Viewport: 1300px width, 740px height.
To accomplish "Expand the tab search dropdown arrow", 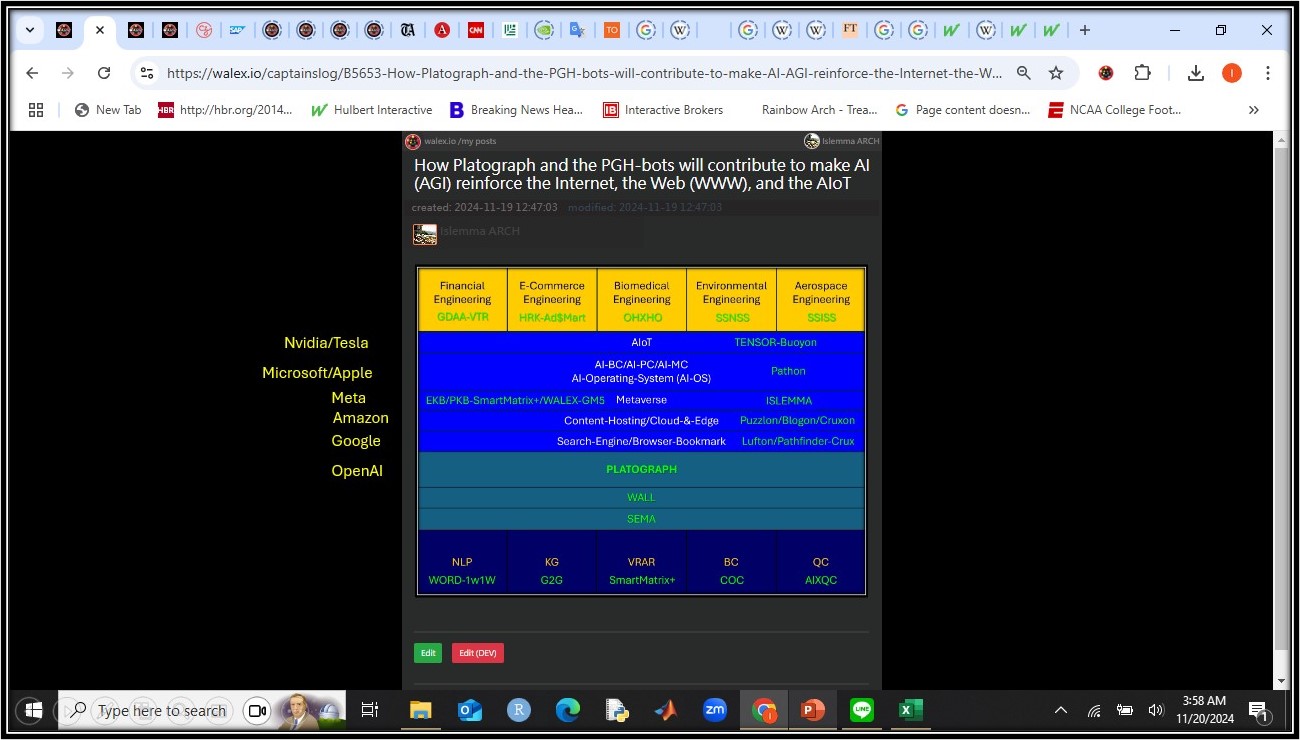I will [30, 30].
